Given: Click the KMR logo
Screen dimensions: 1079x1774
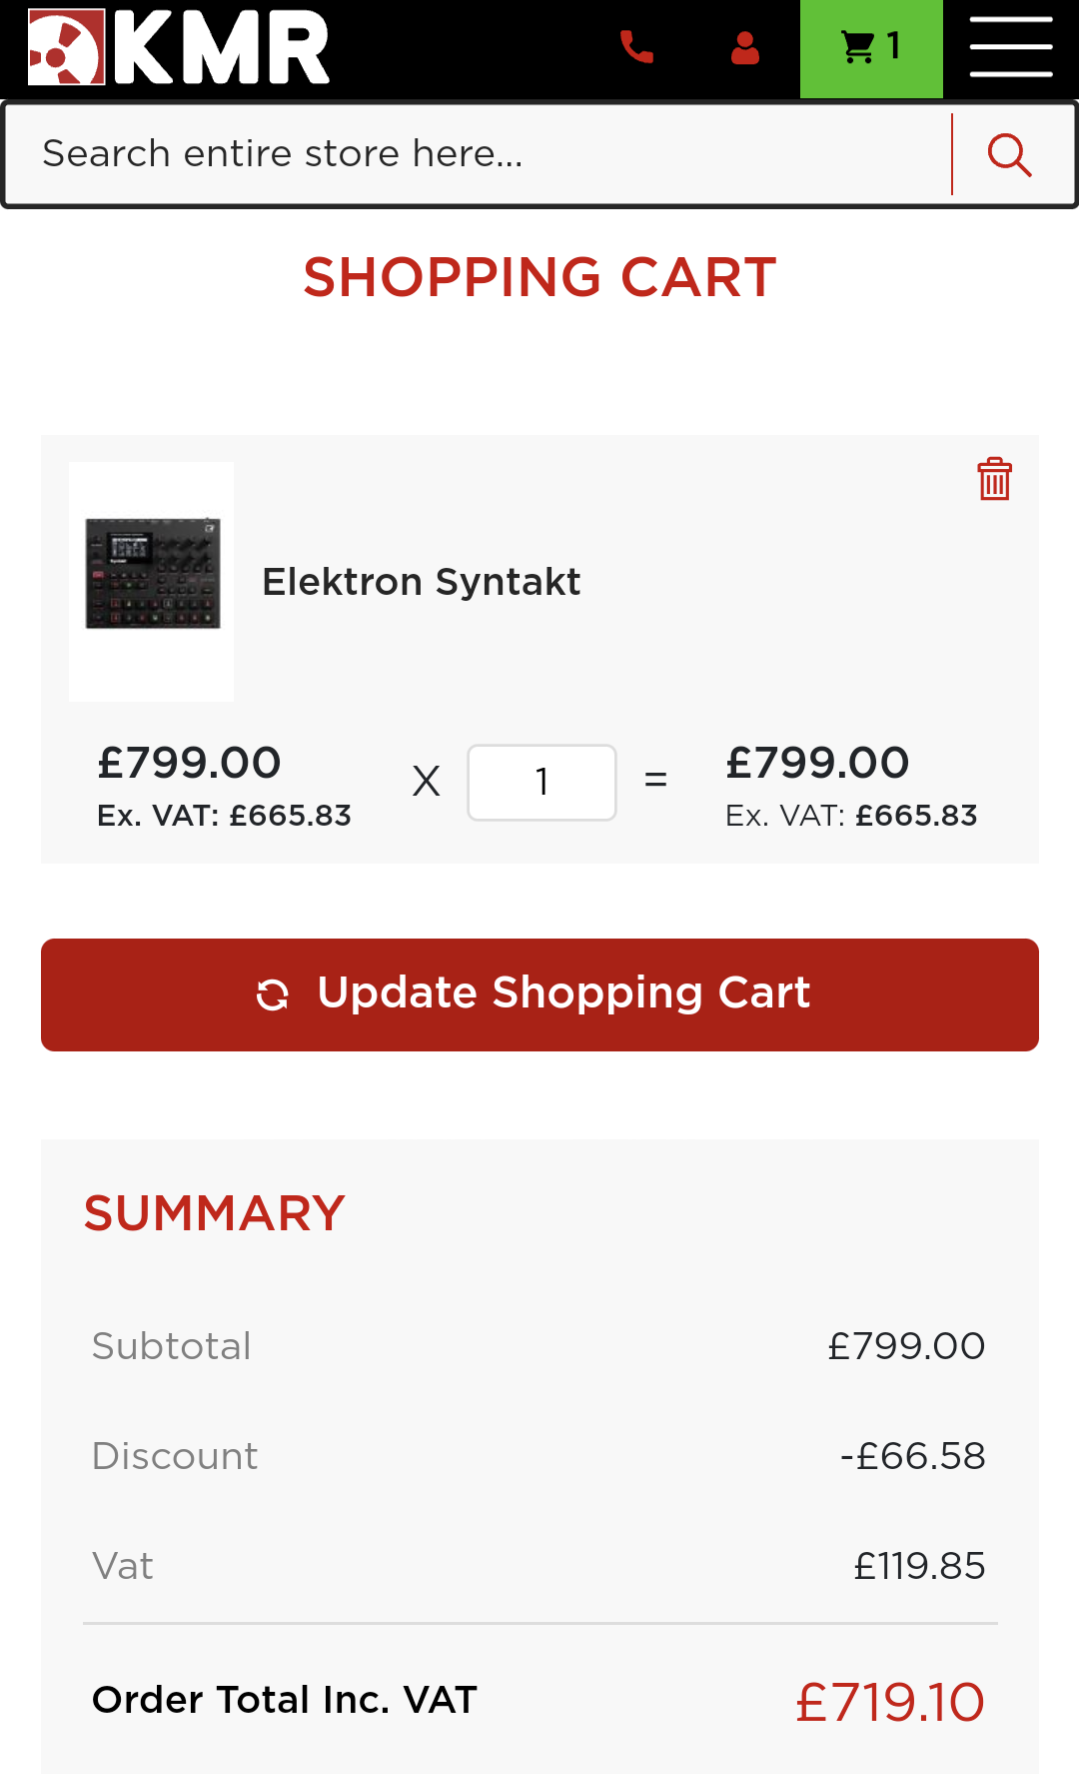Looking at the screenshot, I should point(179,47).
